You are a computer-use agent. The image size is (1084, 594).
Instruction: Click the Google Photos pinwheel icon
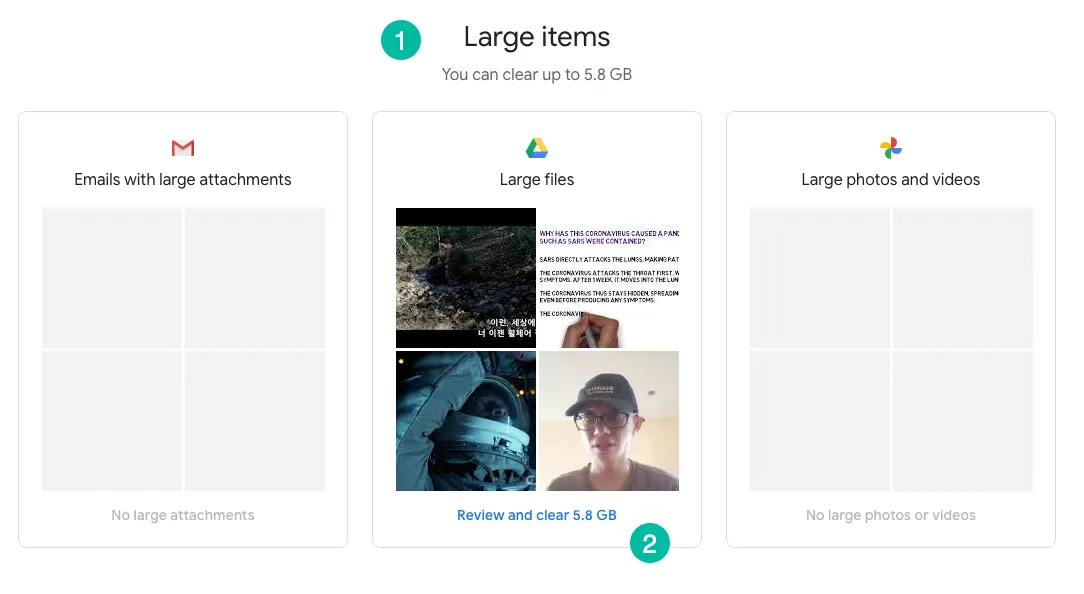(890, 148)
